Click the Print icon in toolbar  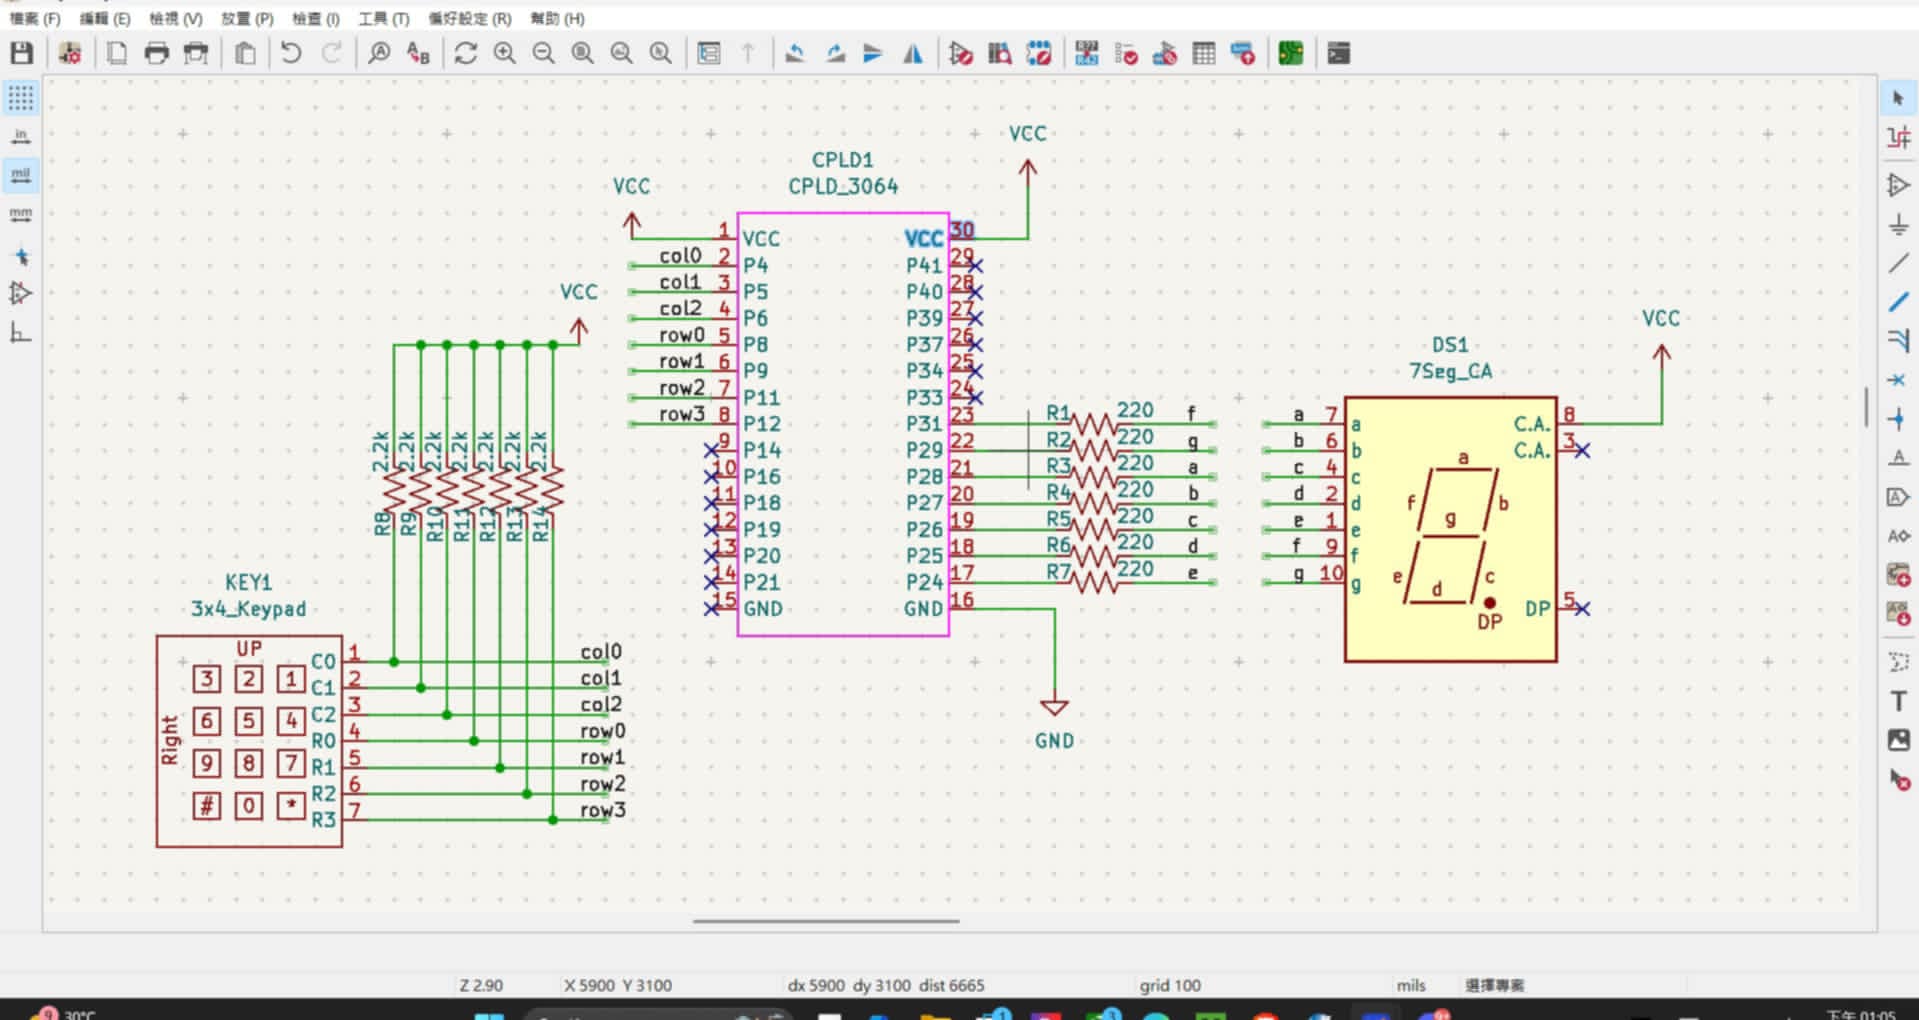point(156,54)
